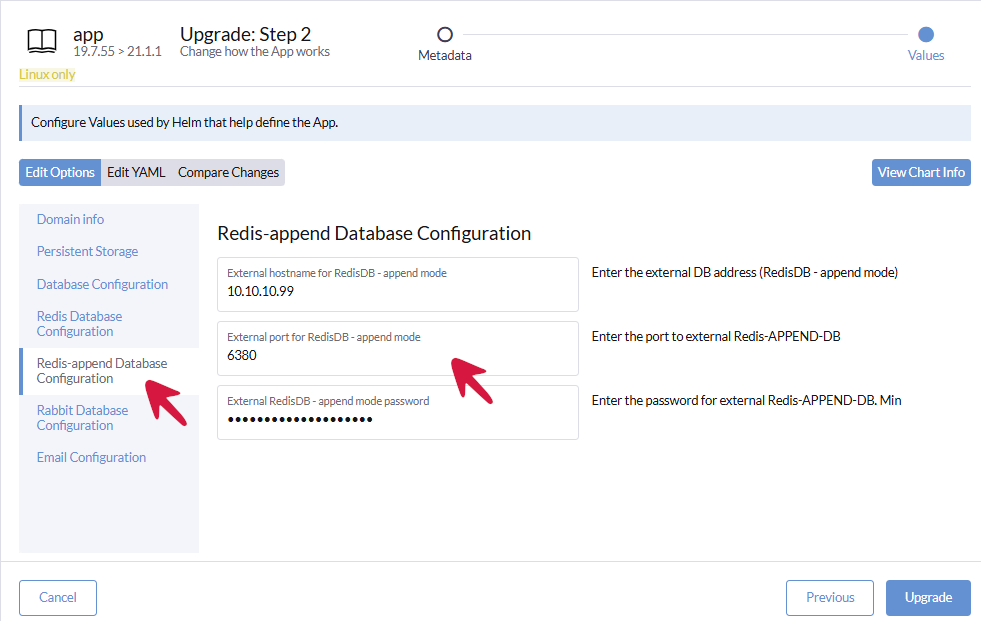The width and height of the screenshot is (981, 621).
Task: Go back with the Previous button
Action: [829, 597]
